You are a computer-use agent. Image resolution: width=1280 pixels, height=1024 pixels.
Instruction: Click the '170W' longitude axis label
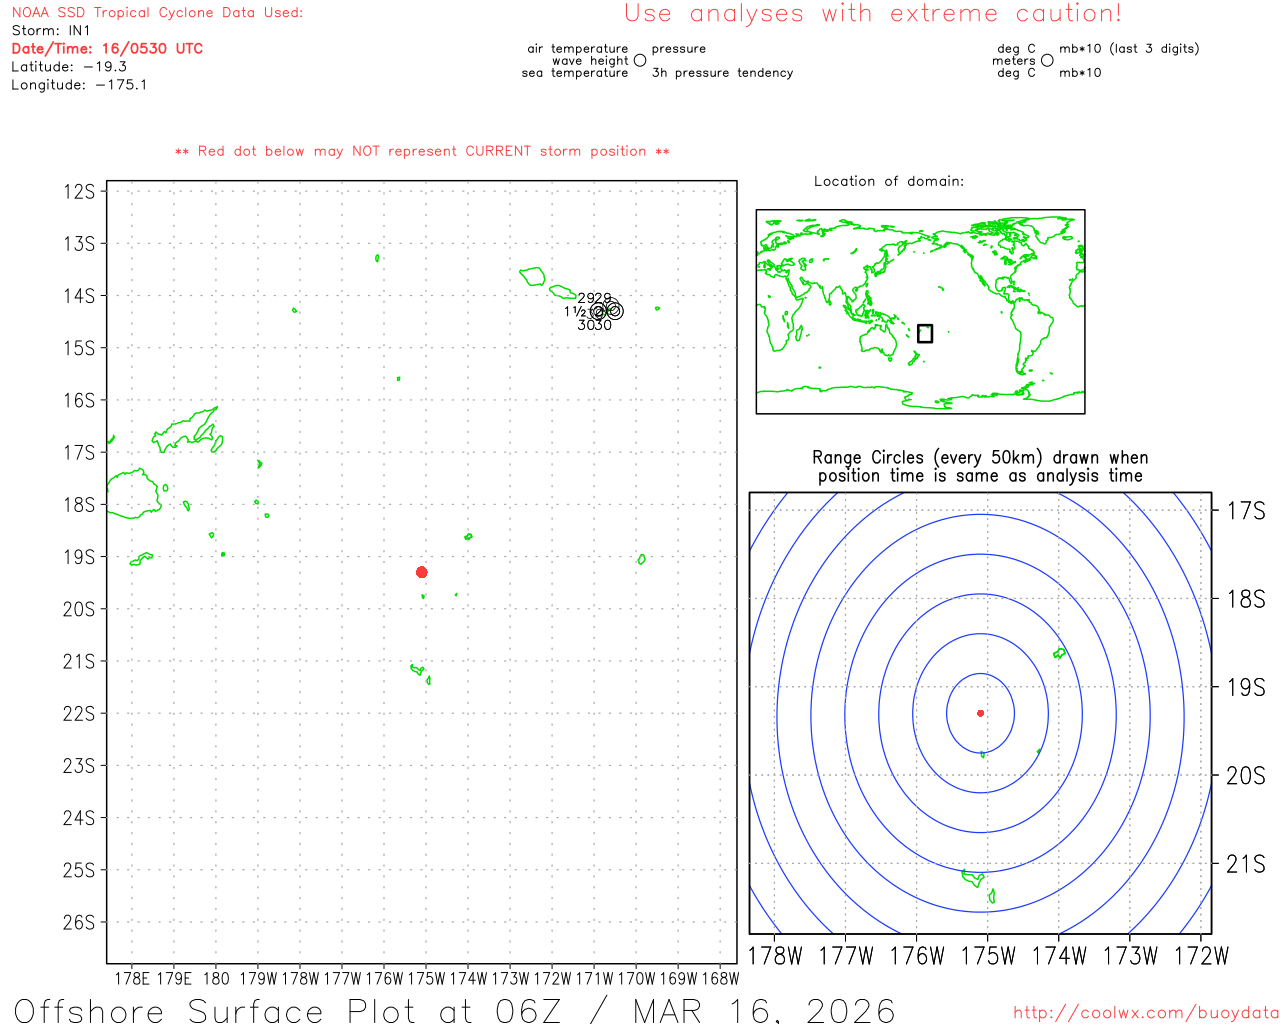pyautogui.click(x=636, y=979)
